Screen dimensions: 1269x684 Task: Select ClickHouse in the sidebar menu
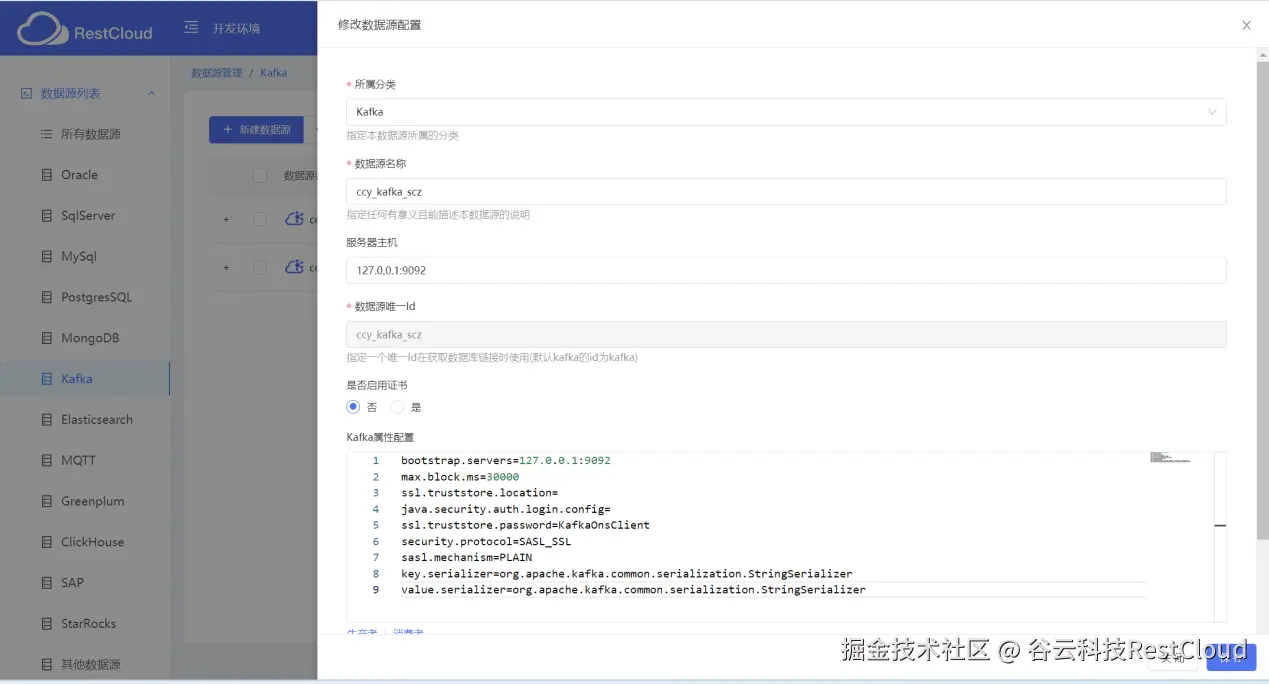point(85,542)
